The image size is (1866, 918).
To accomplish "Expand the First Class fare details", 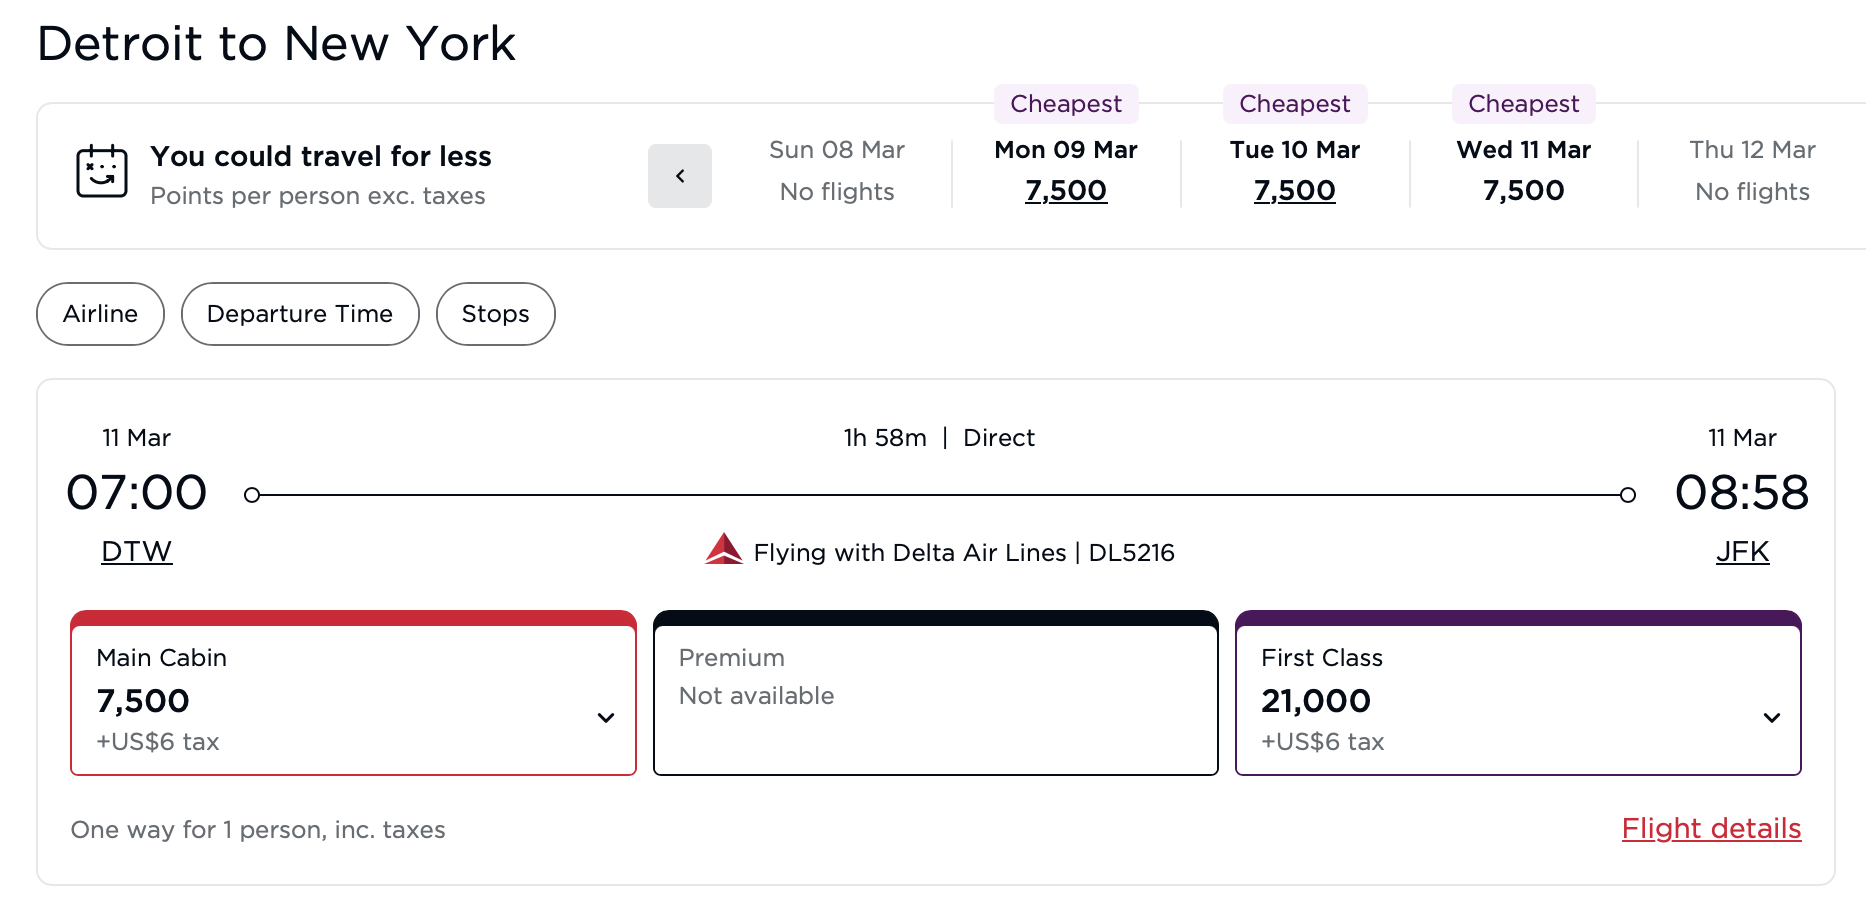I will click(1772, 718).
